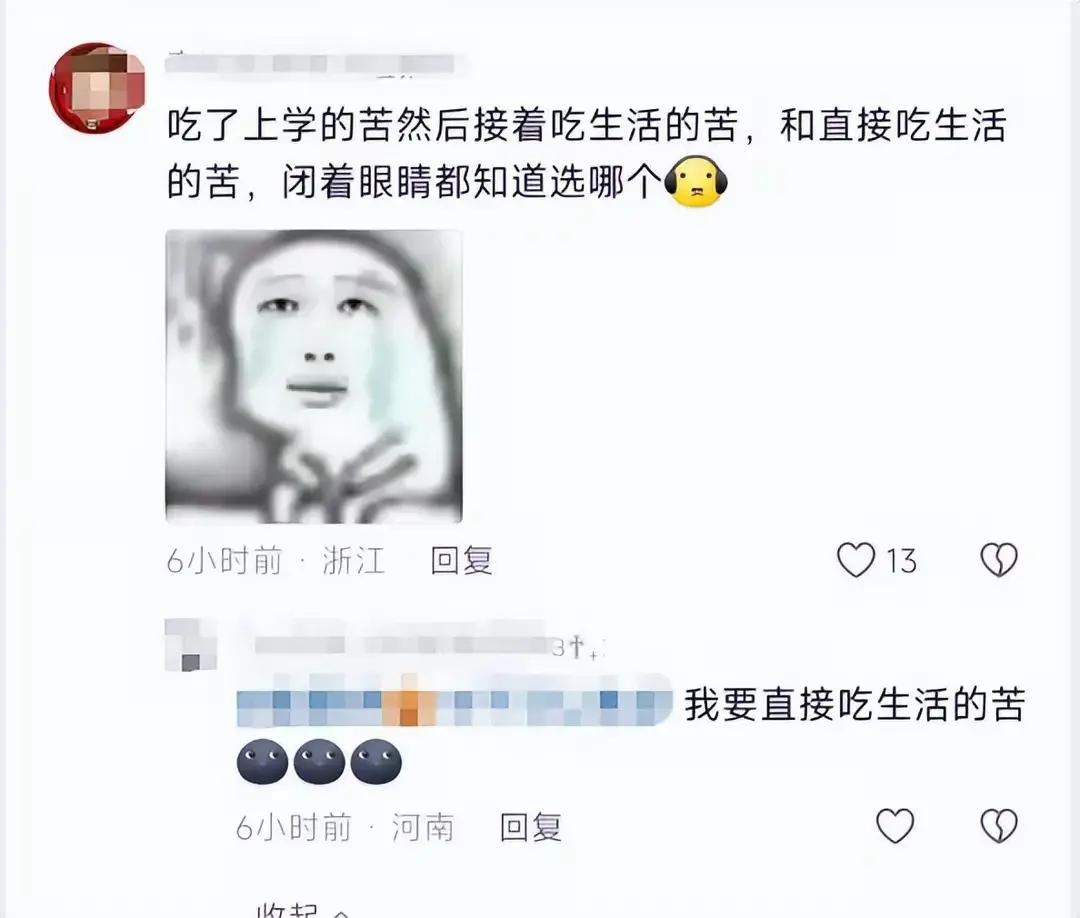Open the red commenter avatar profile
The height and width of the screenshot is (918, 1080).
point(97,87)
